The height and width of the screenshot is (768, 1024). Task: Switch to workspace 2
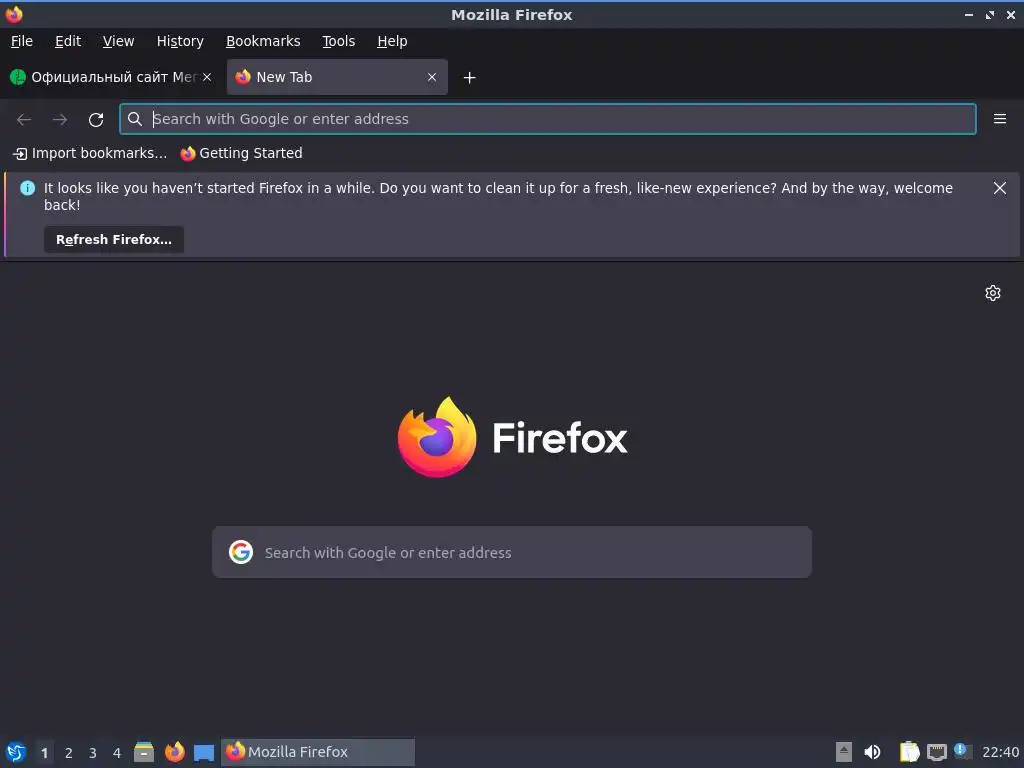tap(69, 753)
